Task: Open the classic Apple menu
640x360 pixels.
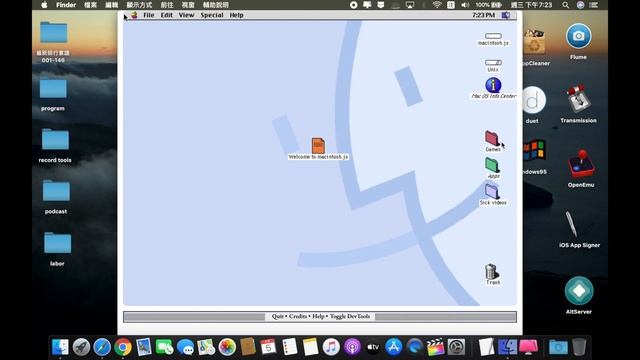Action: 134,15
